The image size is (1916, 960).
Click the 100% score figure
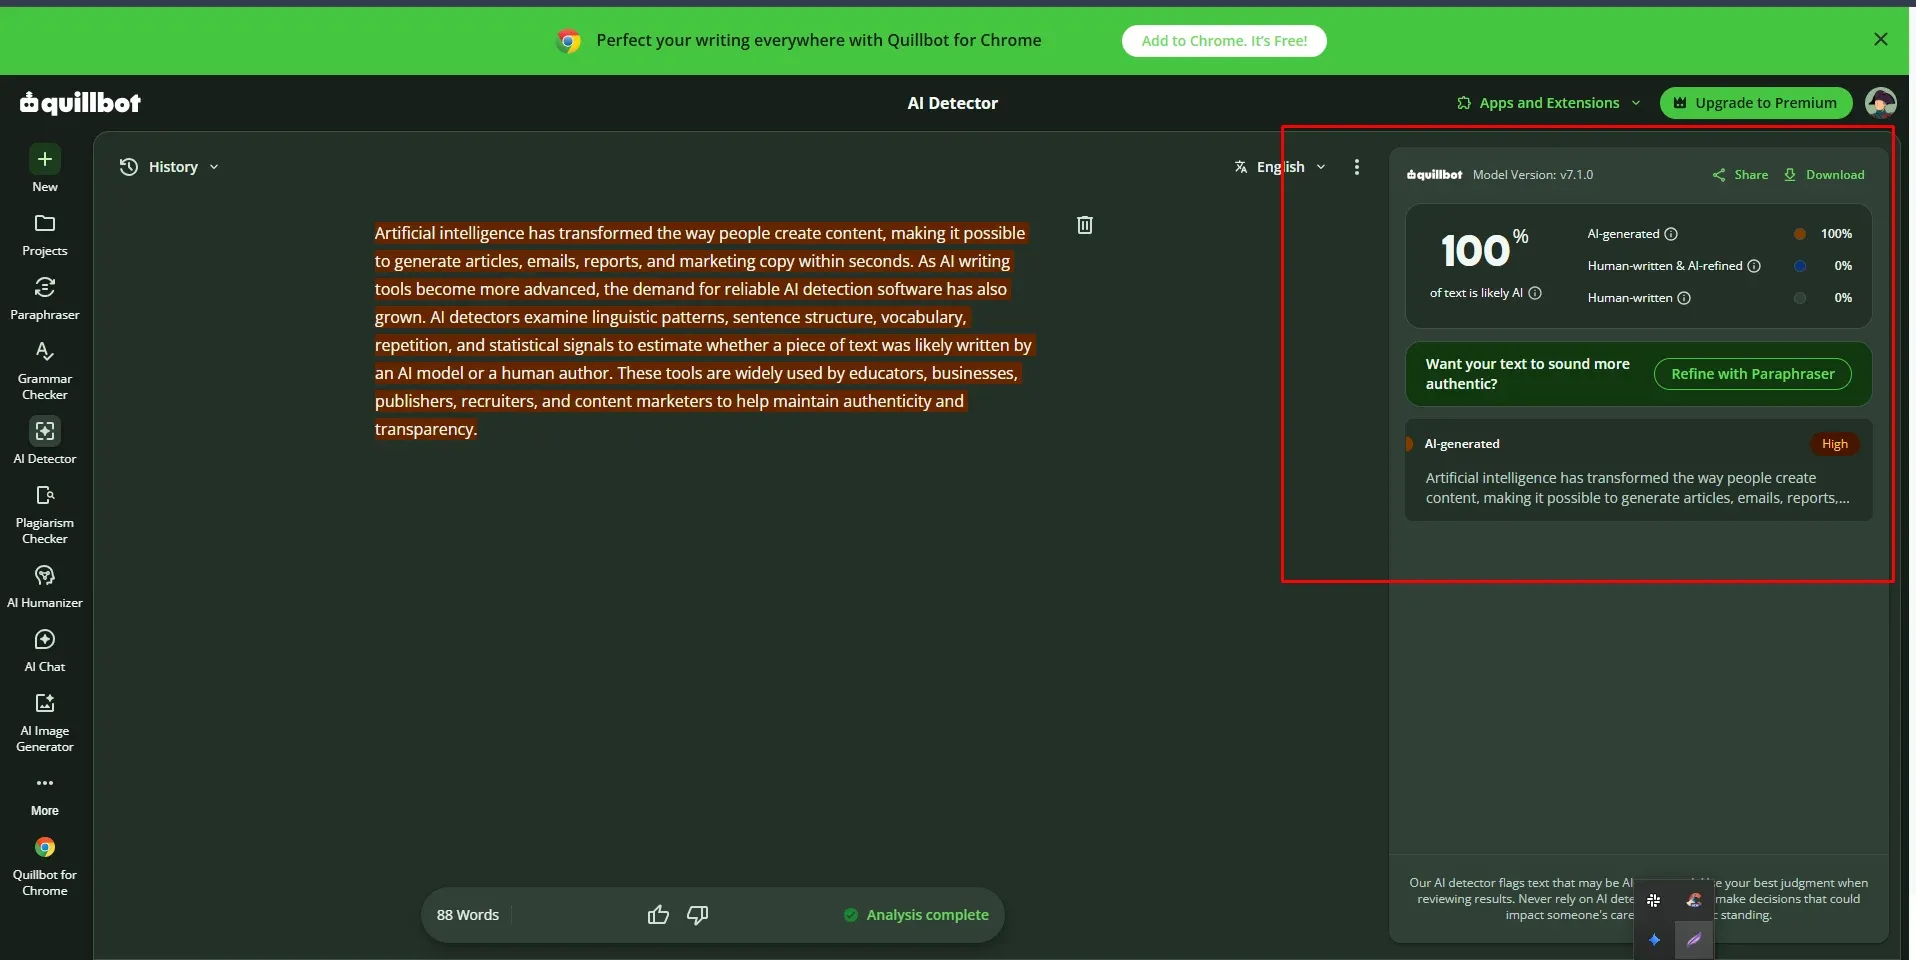click(1484, 250)
